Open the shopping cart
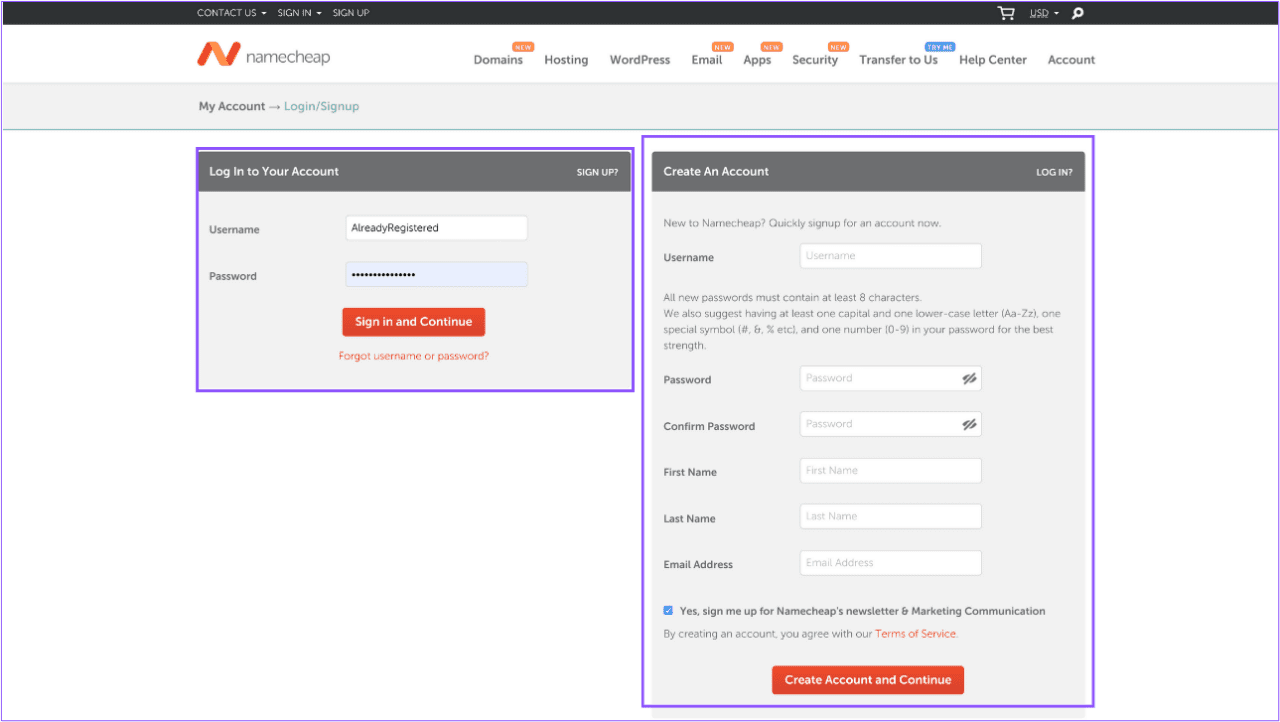1280x722 pixels. click(x=1005, y=13)
